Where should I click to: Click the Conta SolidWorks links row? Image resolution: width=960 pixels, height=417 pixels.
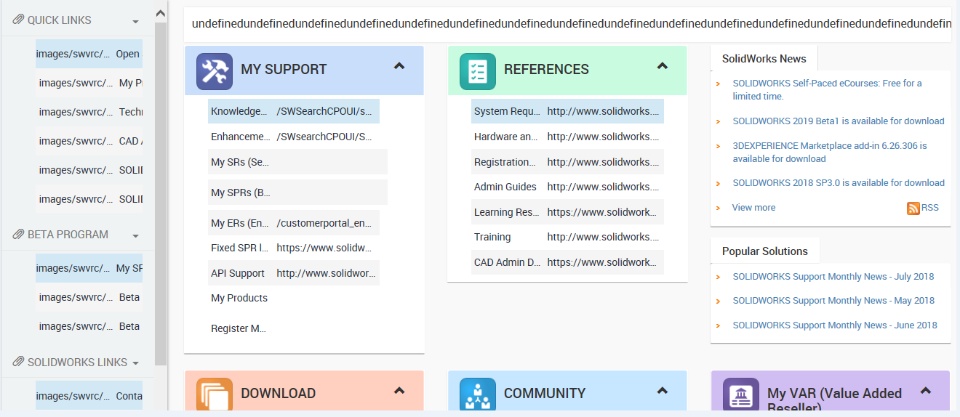pyautogui.click(x=89, y=396)
